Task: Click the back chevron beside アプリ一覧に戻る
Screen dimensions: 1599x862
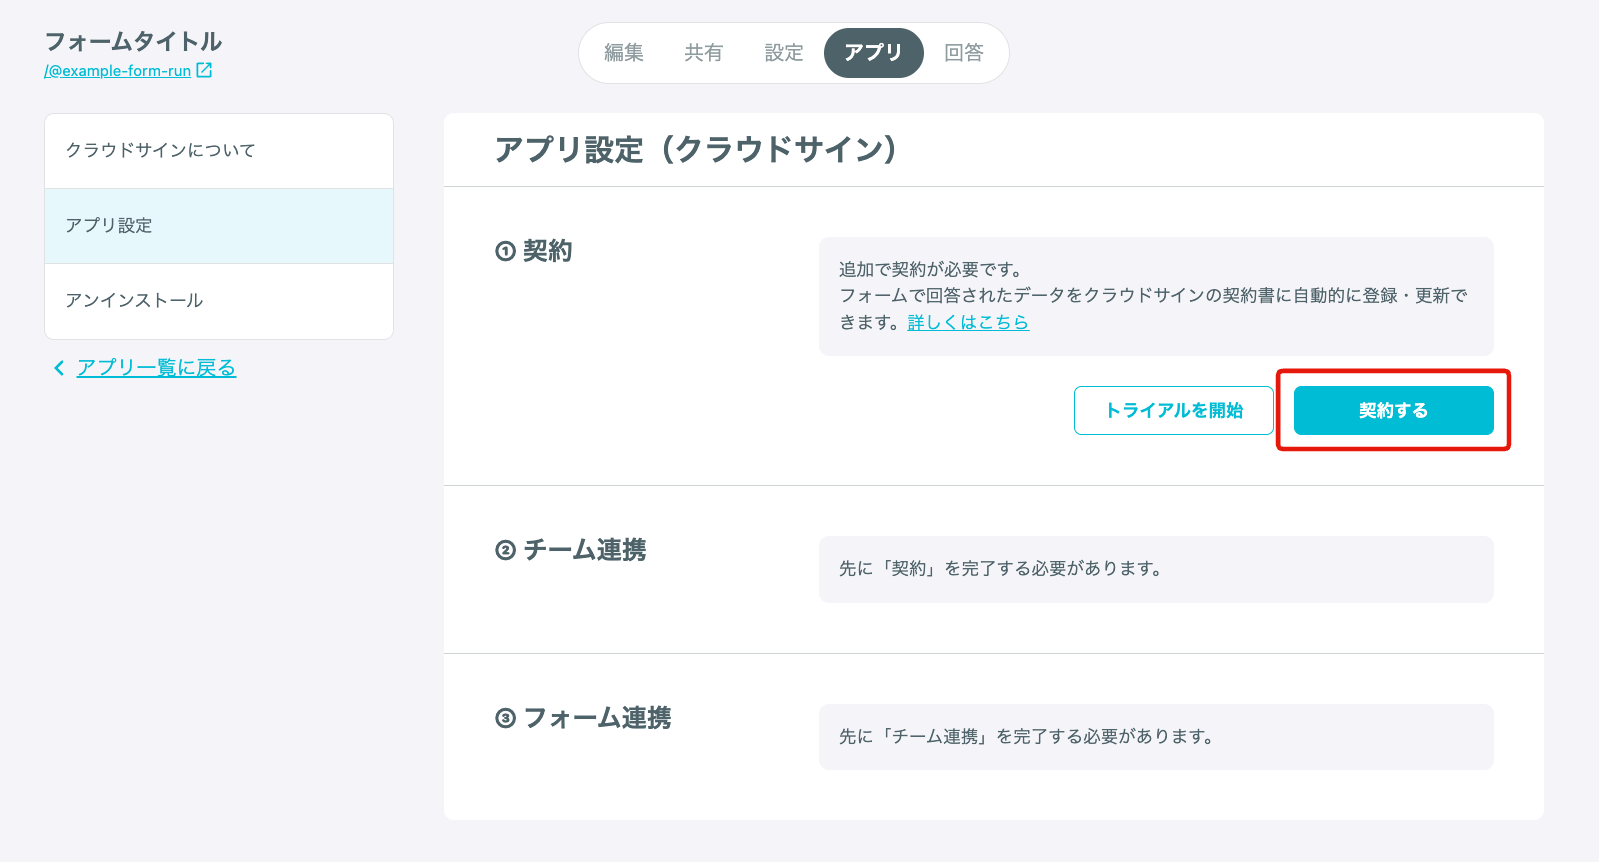Action: [x=59, y=368]
